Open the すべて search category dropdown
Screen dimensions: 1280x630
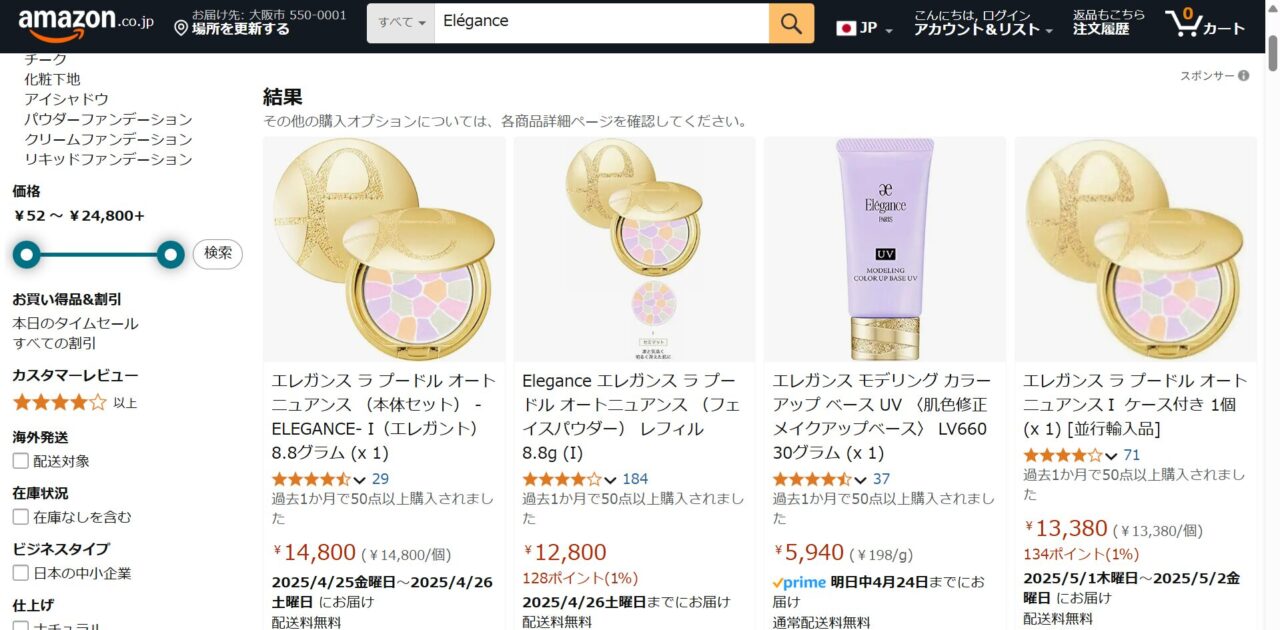[x=401, y=23]
